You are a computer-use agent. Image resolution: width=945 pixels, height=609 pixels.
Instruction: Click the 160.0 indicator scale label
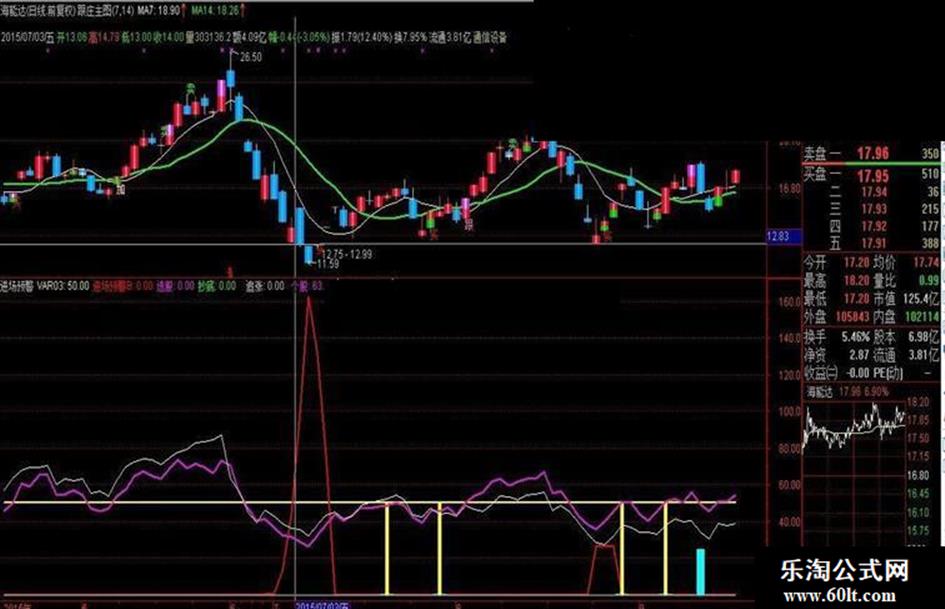pyautogui.click(x=789, y=302)
